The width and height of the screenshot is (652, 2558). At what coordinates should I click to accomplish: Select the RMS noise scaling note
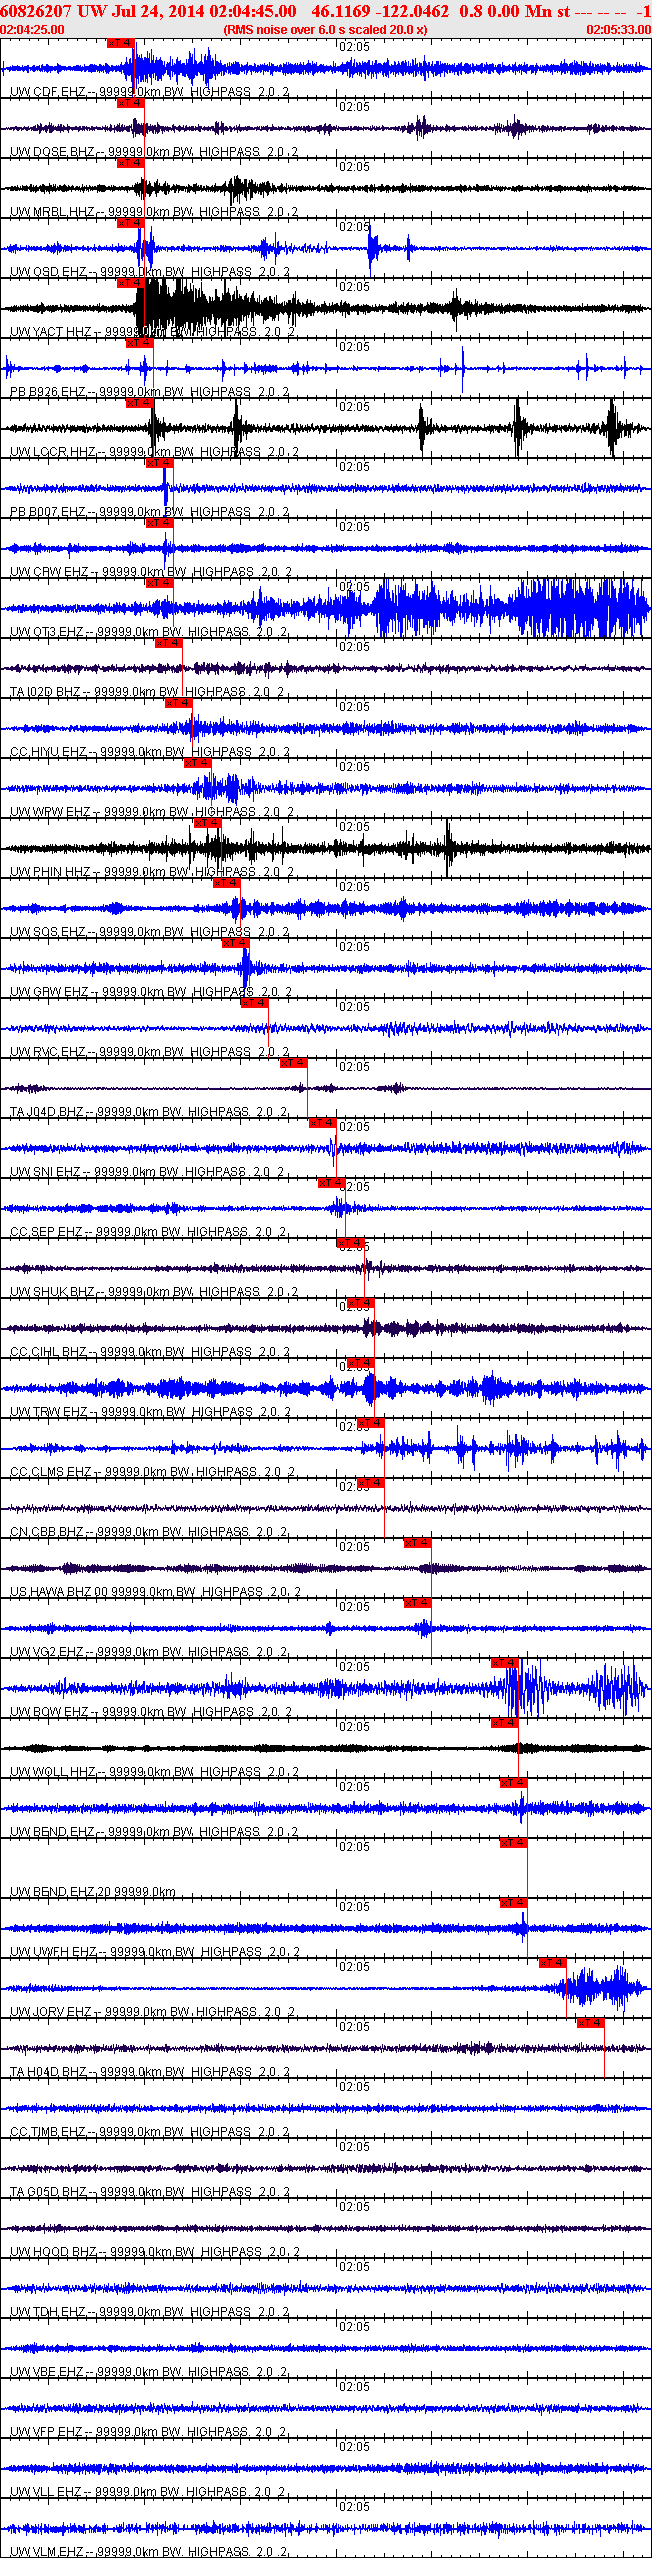(325, 30)
